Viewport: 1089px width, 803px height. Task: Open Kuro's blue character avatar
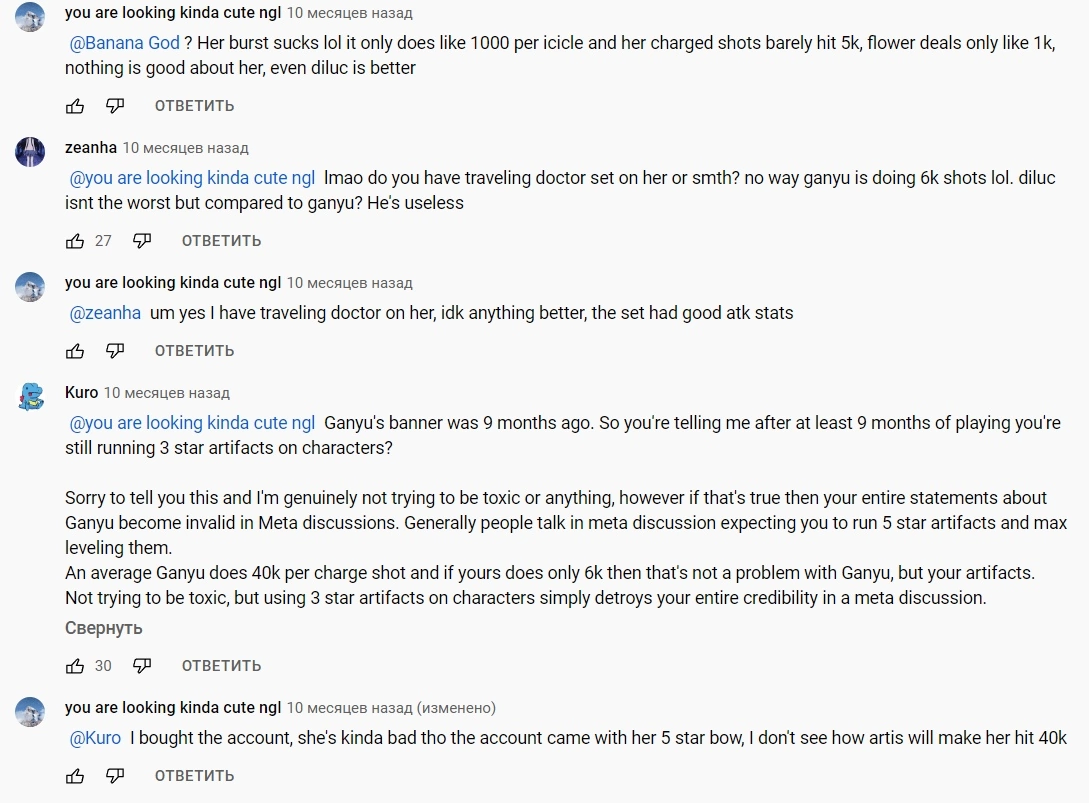pos(31,397)
